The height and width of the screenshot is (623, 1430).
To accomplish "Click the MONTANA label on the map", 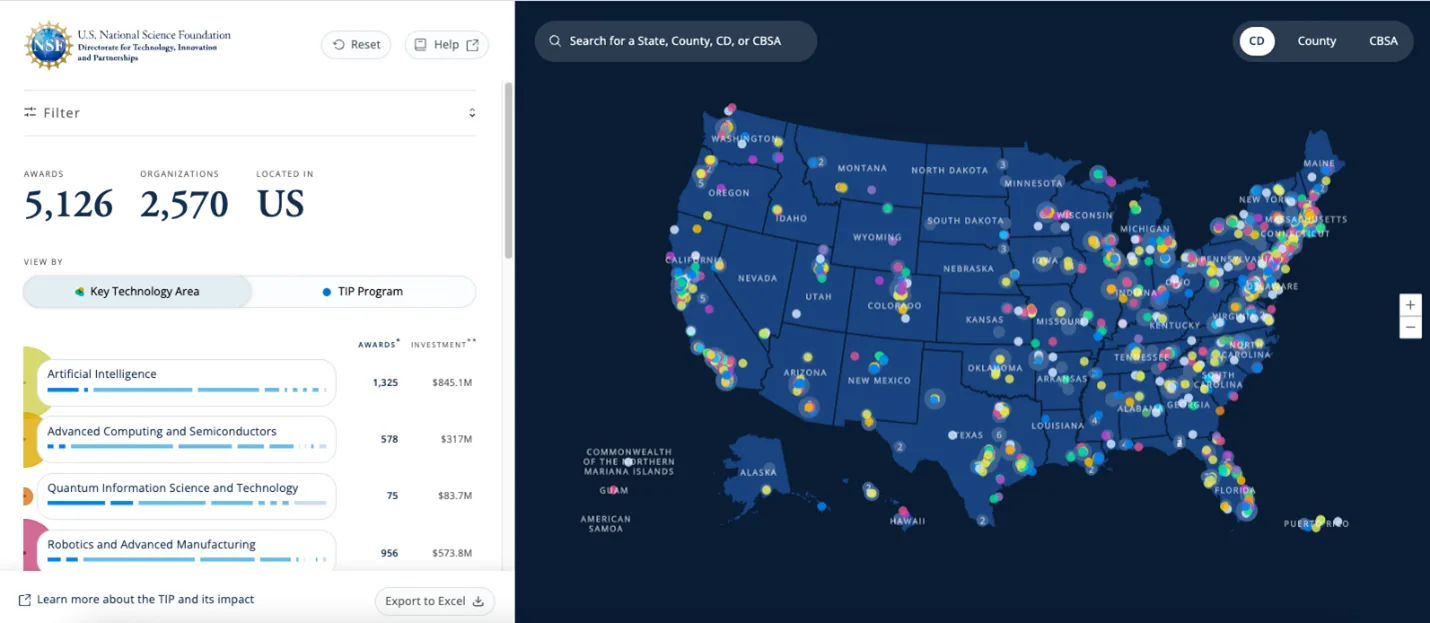I will click(x=862, y=168).
